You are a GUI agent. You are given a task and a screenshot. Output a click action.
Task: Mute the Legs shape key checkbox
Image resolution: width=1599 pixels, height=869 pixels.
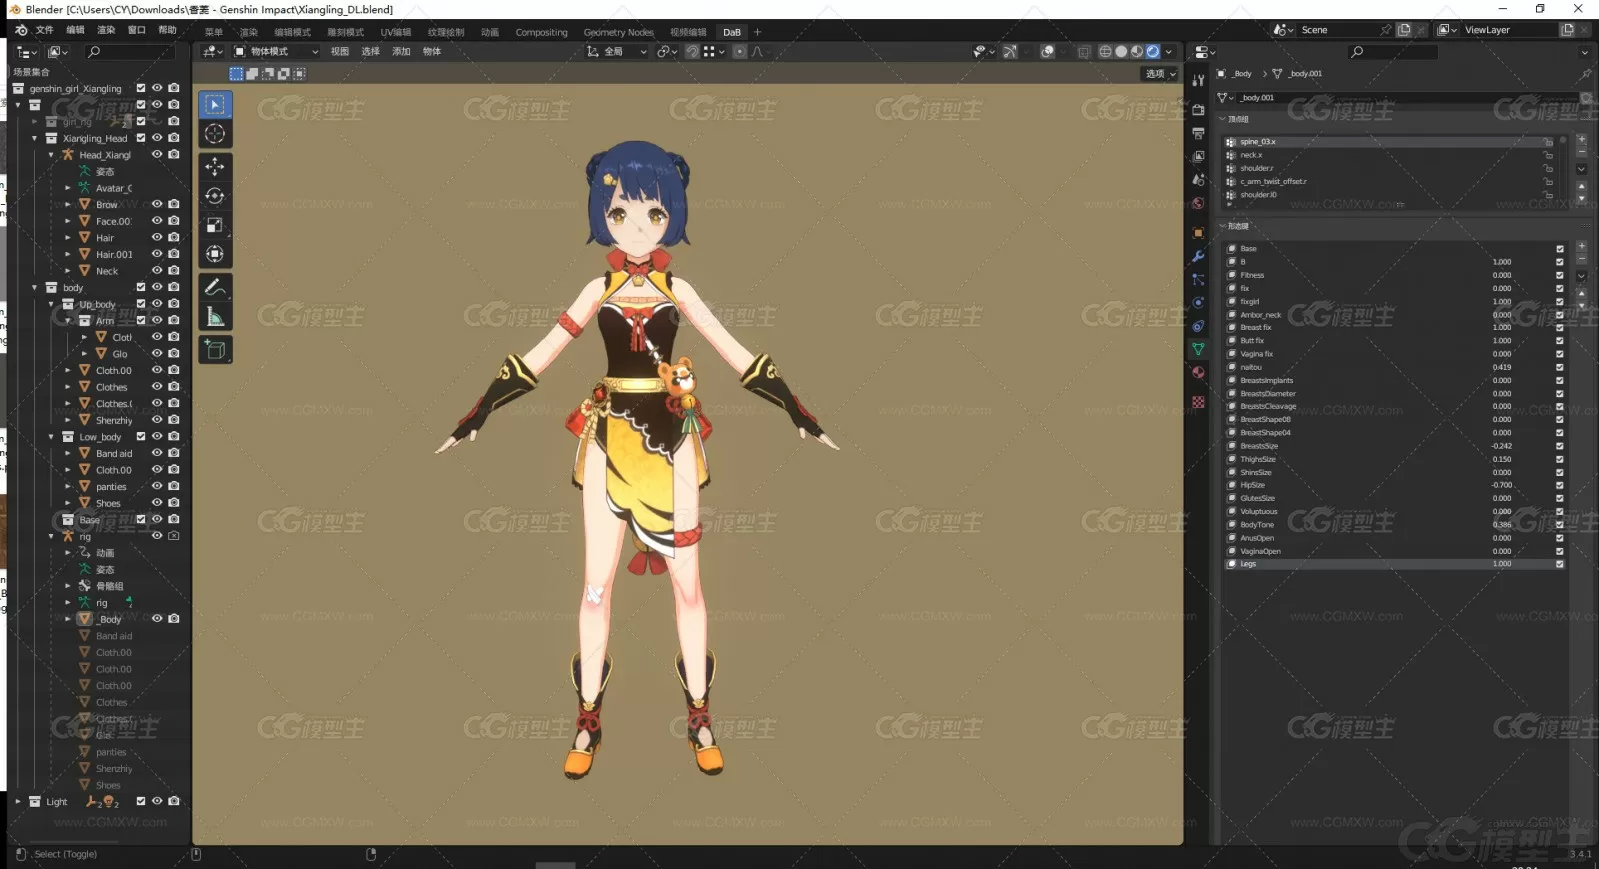[1559, 564]
